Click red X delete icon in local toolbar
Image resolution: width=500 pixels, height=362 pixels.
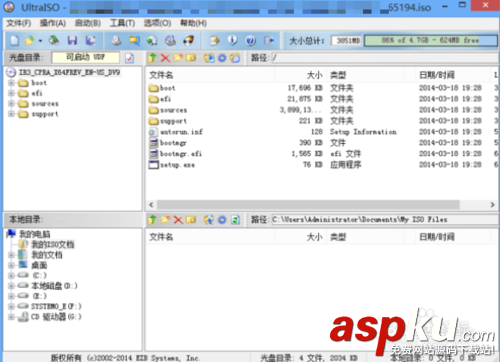coord(178,220)
